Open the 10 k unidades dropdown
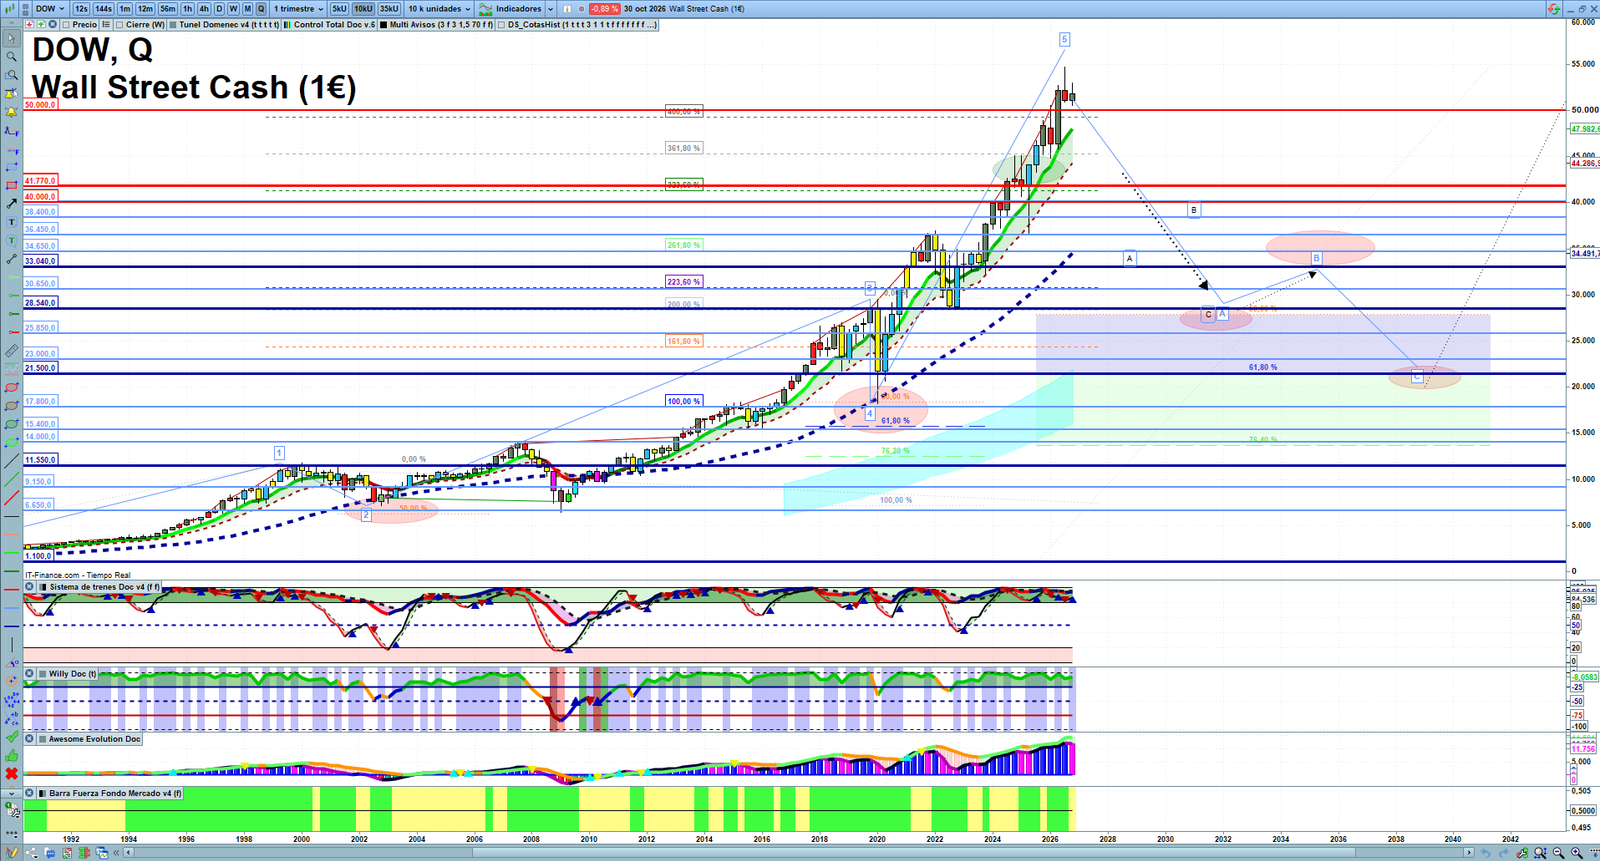The image size is (1600, 861). click(439, 9)
